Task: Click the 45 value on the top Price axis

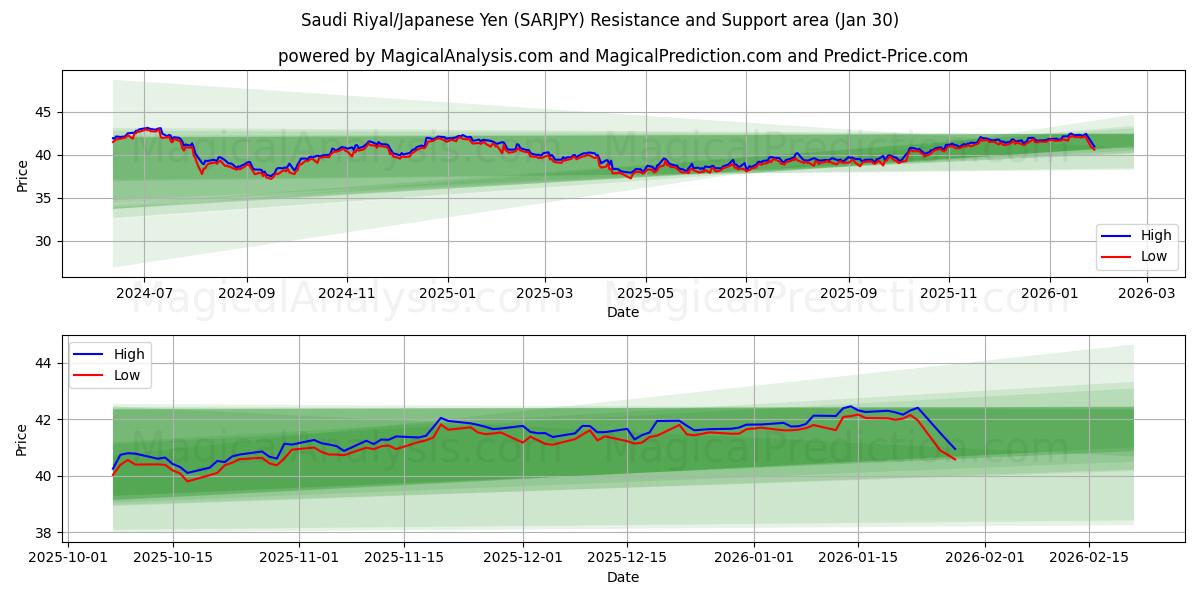Action: [46, 112]
